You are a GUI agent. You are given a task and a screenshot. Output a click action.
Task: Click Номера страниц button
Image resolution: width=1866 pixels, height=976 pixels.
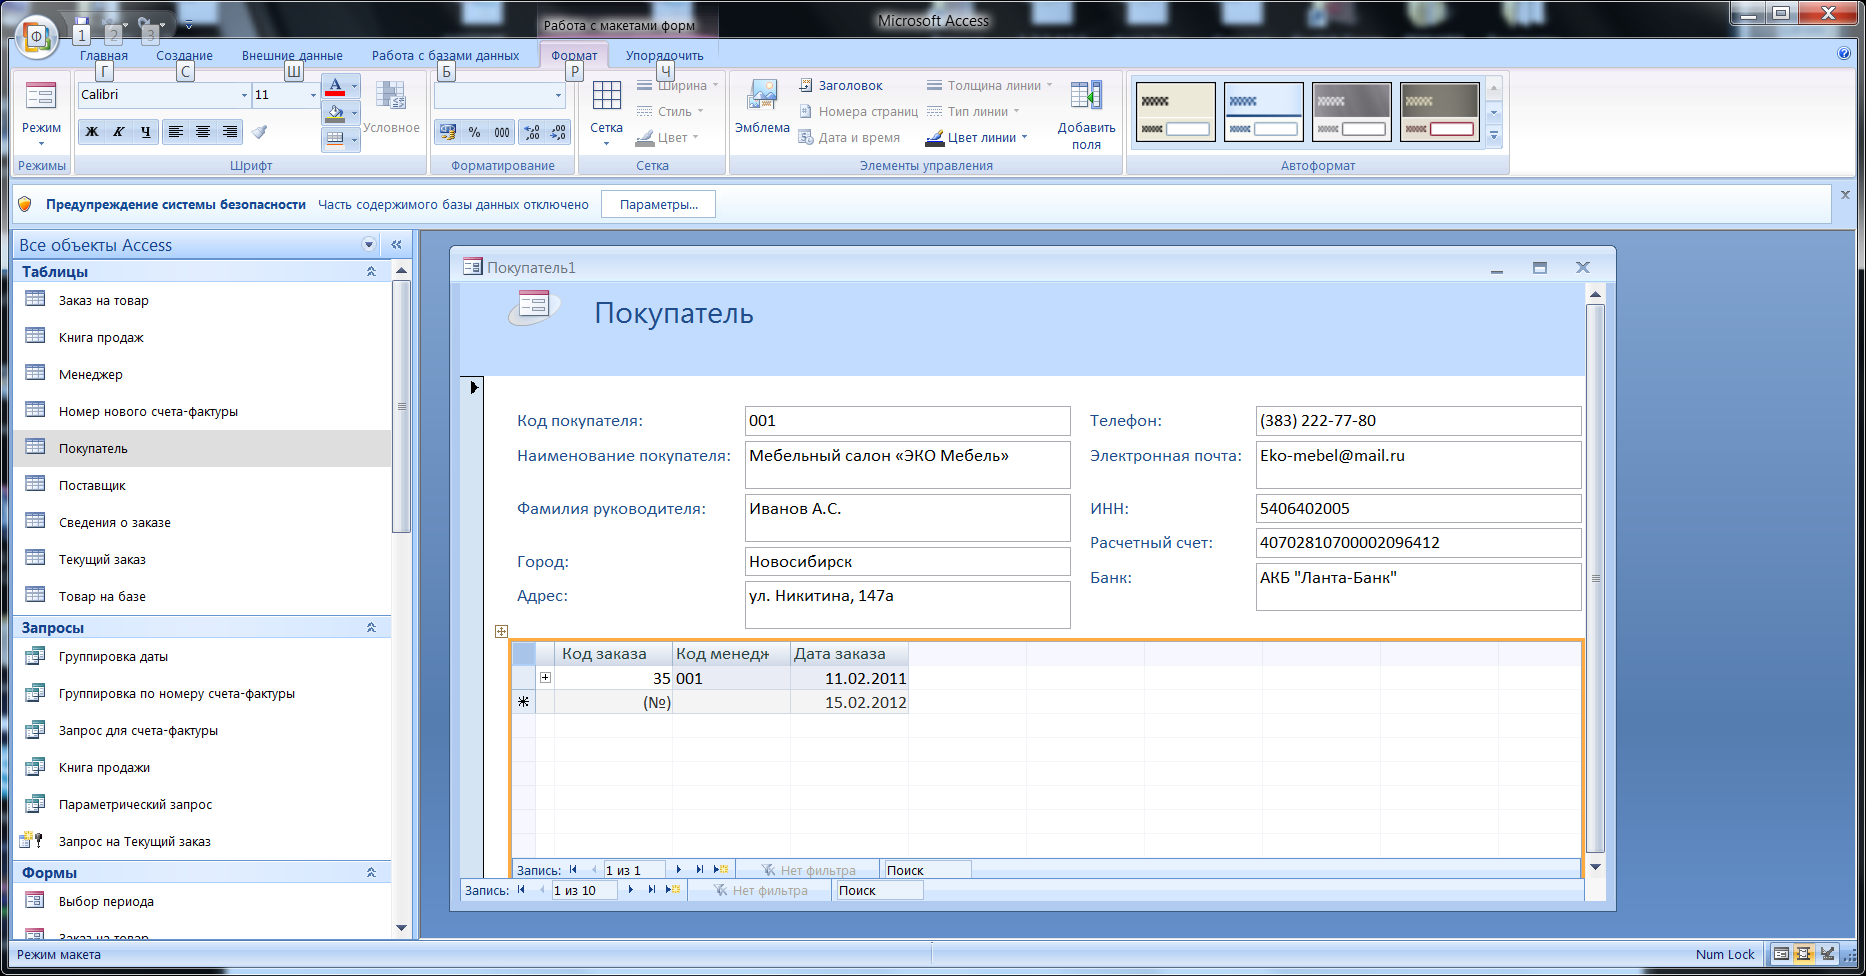point(858,112)
